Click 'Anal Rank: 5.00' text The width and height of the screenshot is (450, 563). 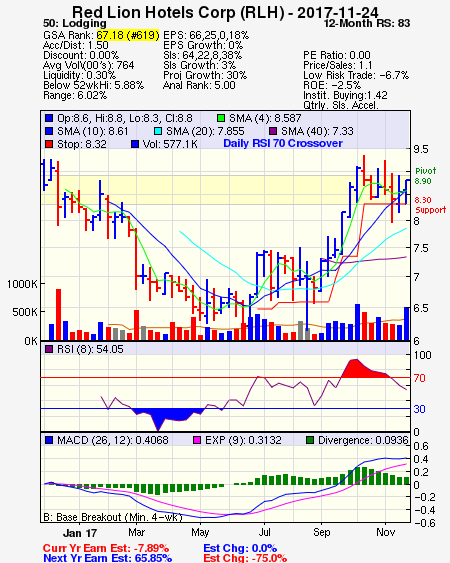[x=199, y=85]
